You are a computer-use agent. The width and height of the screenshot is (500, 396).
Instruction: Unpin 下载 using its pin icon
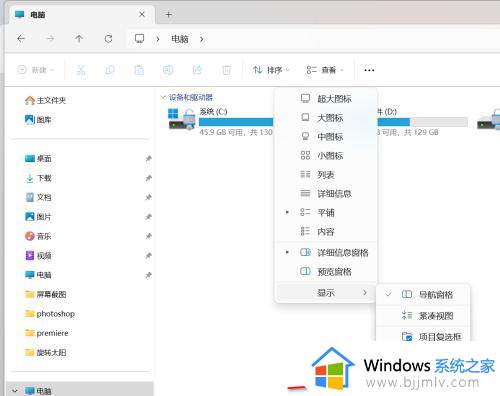pyautogui.click(x=149, y=178)
